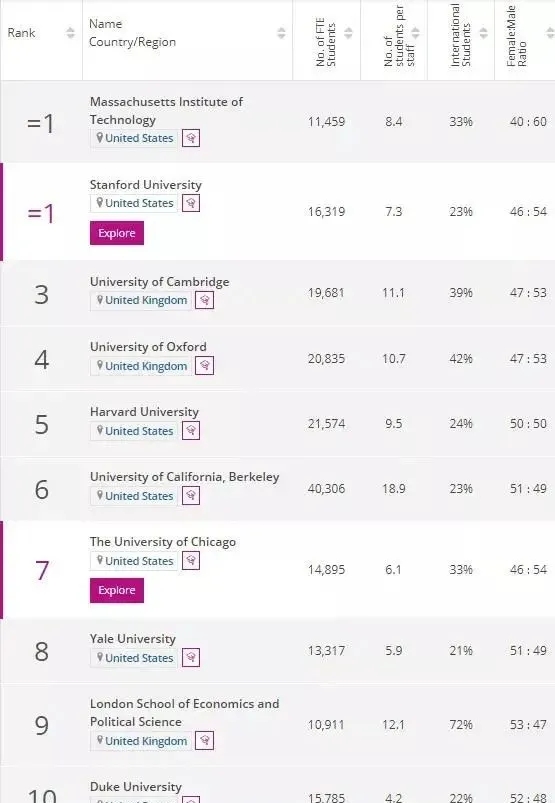Click the graduation cap icon beside Stanford's country
This screenshot has width=555, height=803.
[x=191, y=203]
